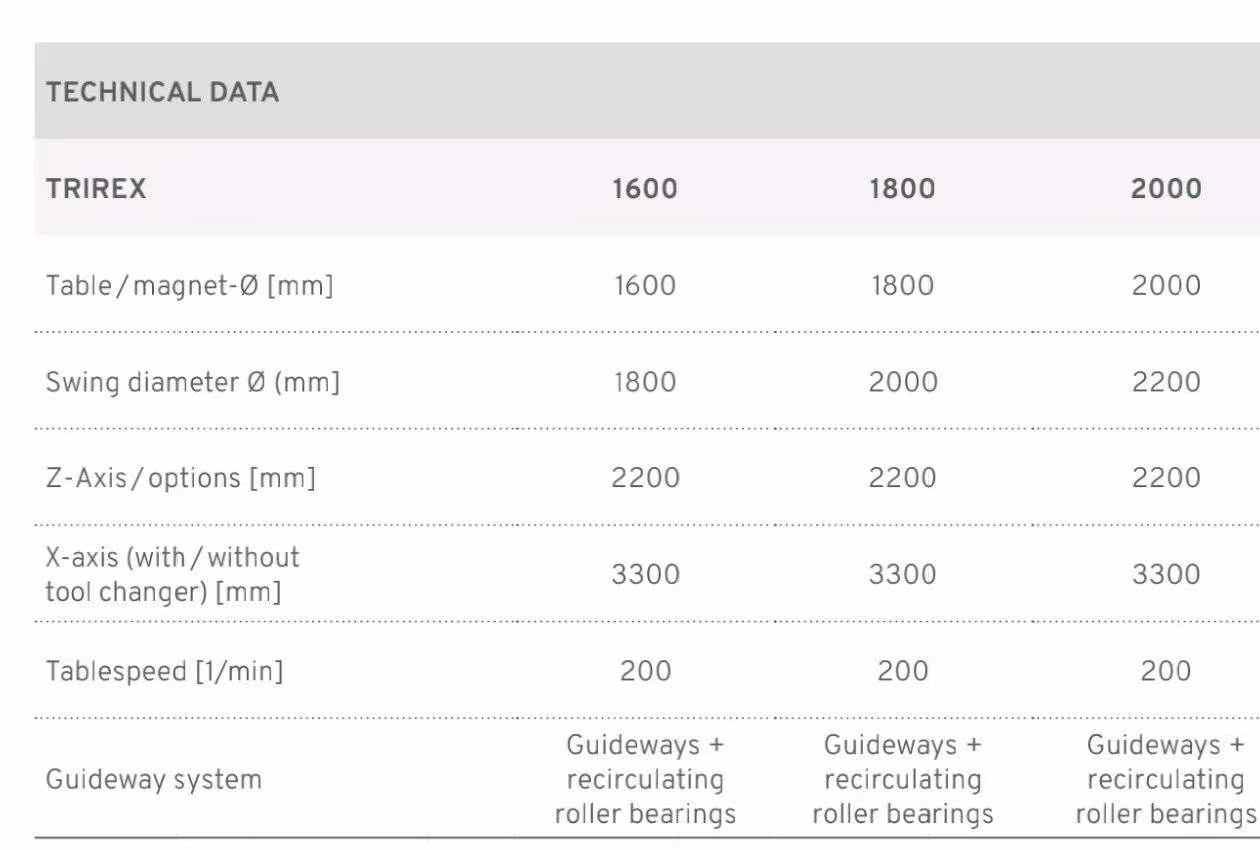Click the Z-Axis/options [mm] row label

point(181,478)
